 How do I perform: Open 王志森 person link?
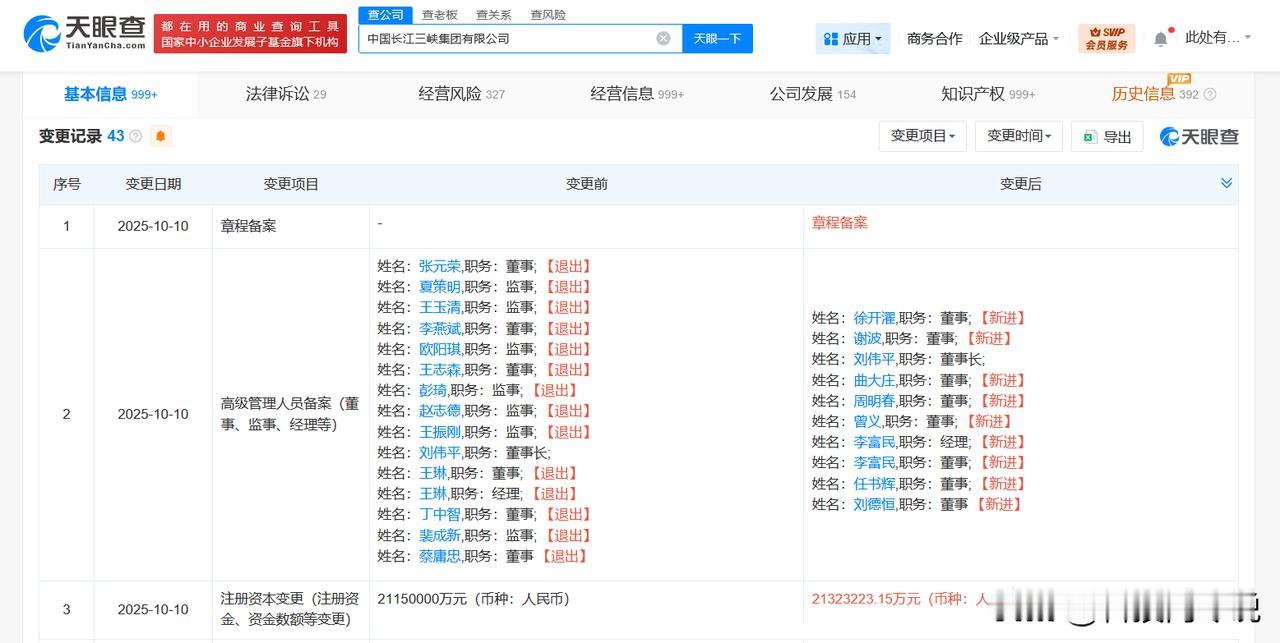click(x=439, y=370)
